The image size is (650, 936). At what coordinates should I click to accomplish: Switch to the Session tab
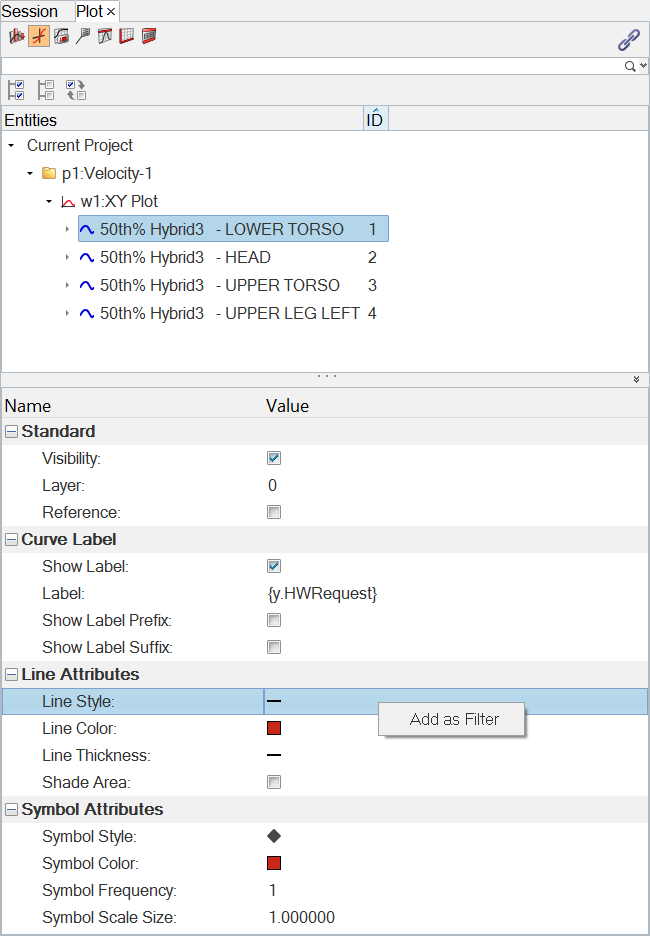[x=30, y=11]
